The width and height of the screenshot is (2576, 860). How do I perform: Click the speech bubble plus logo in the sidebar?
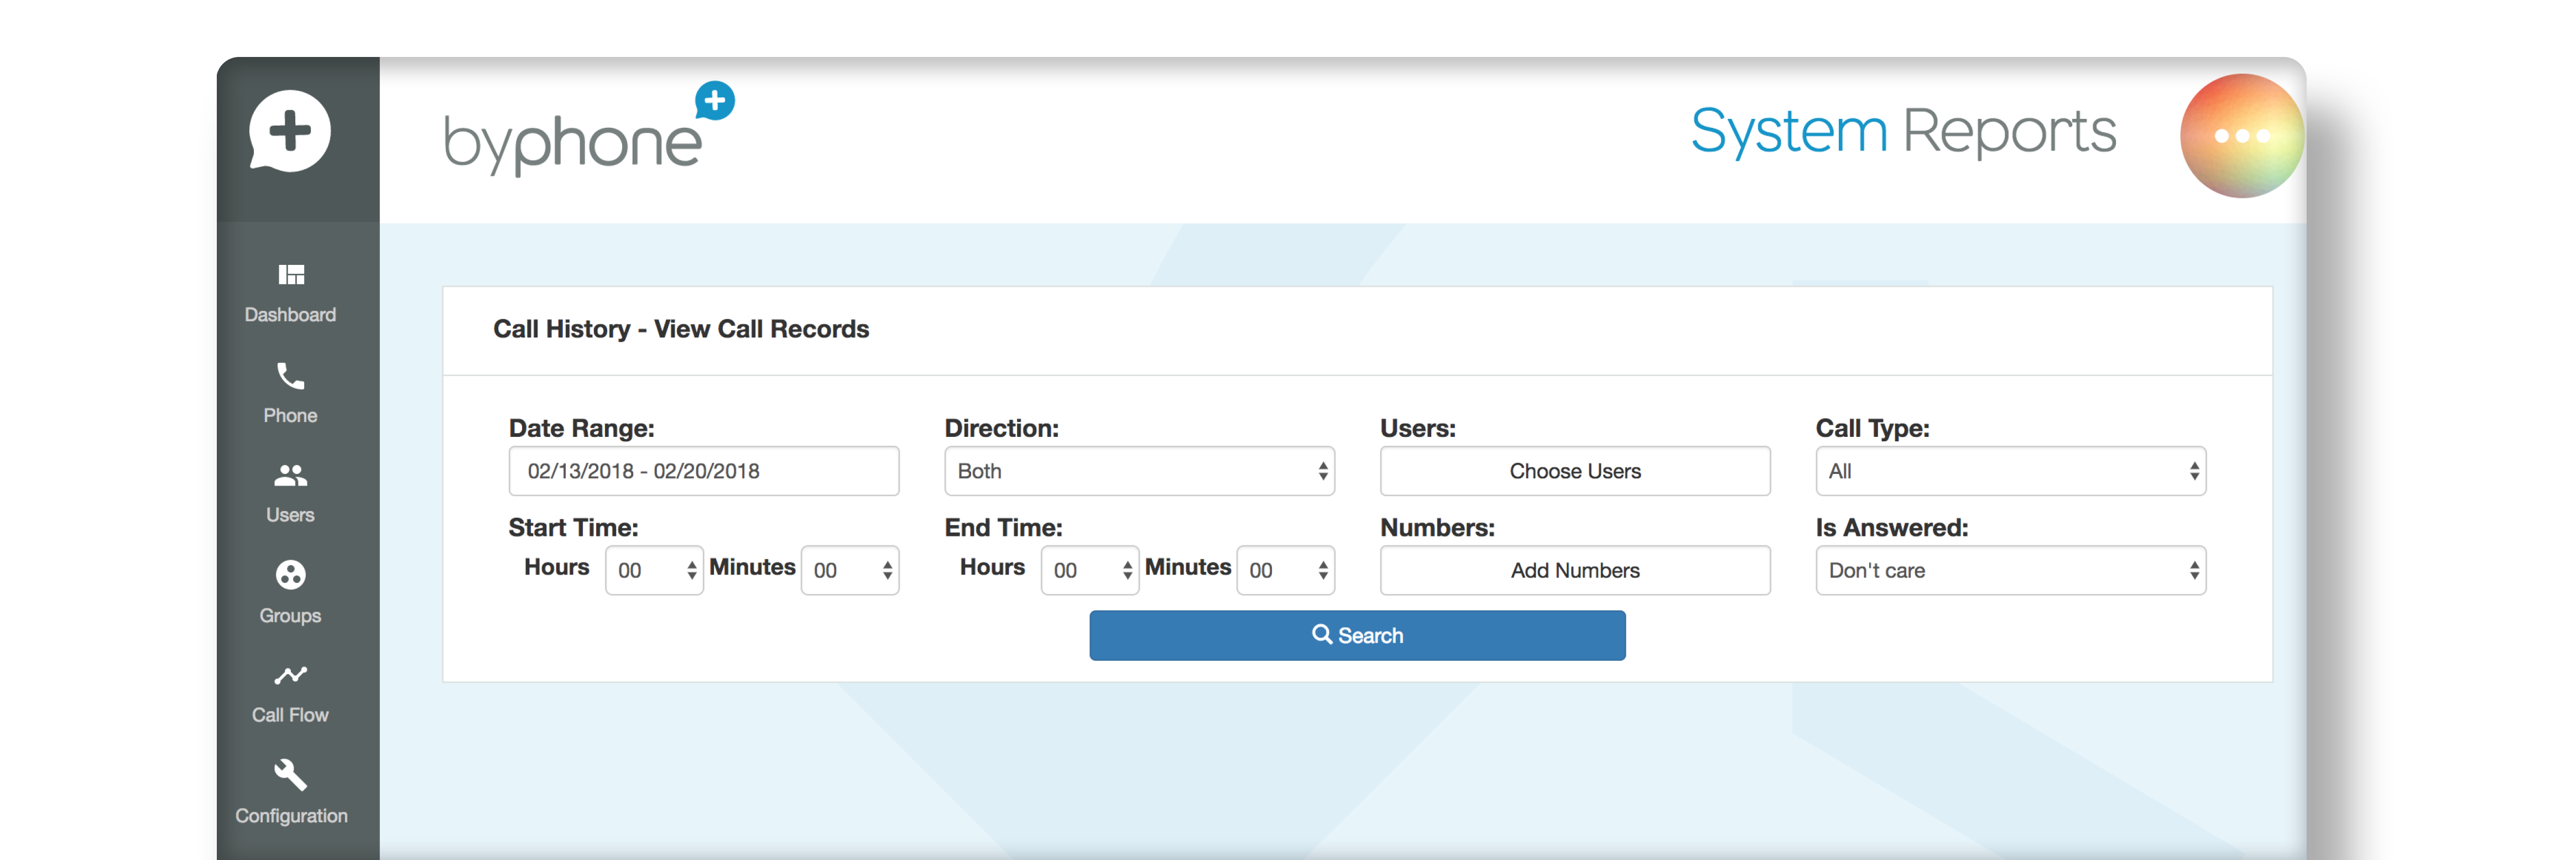pyautogui.click(x=290, y=132)
